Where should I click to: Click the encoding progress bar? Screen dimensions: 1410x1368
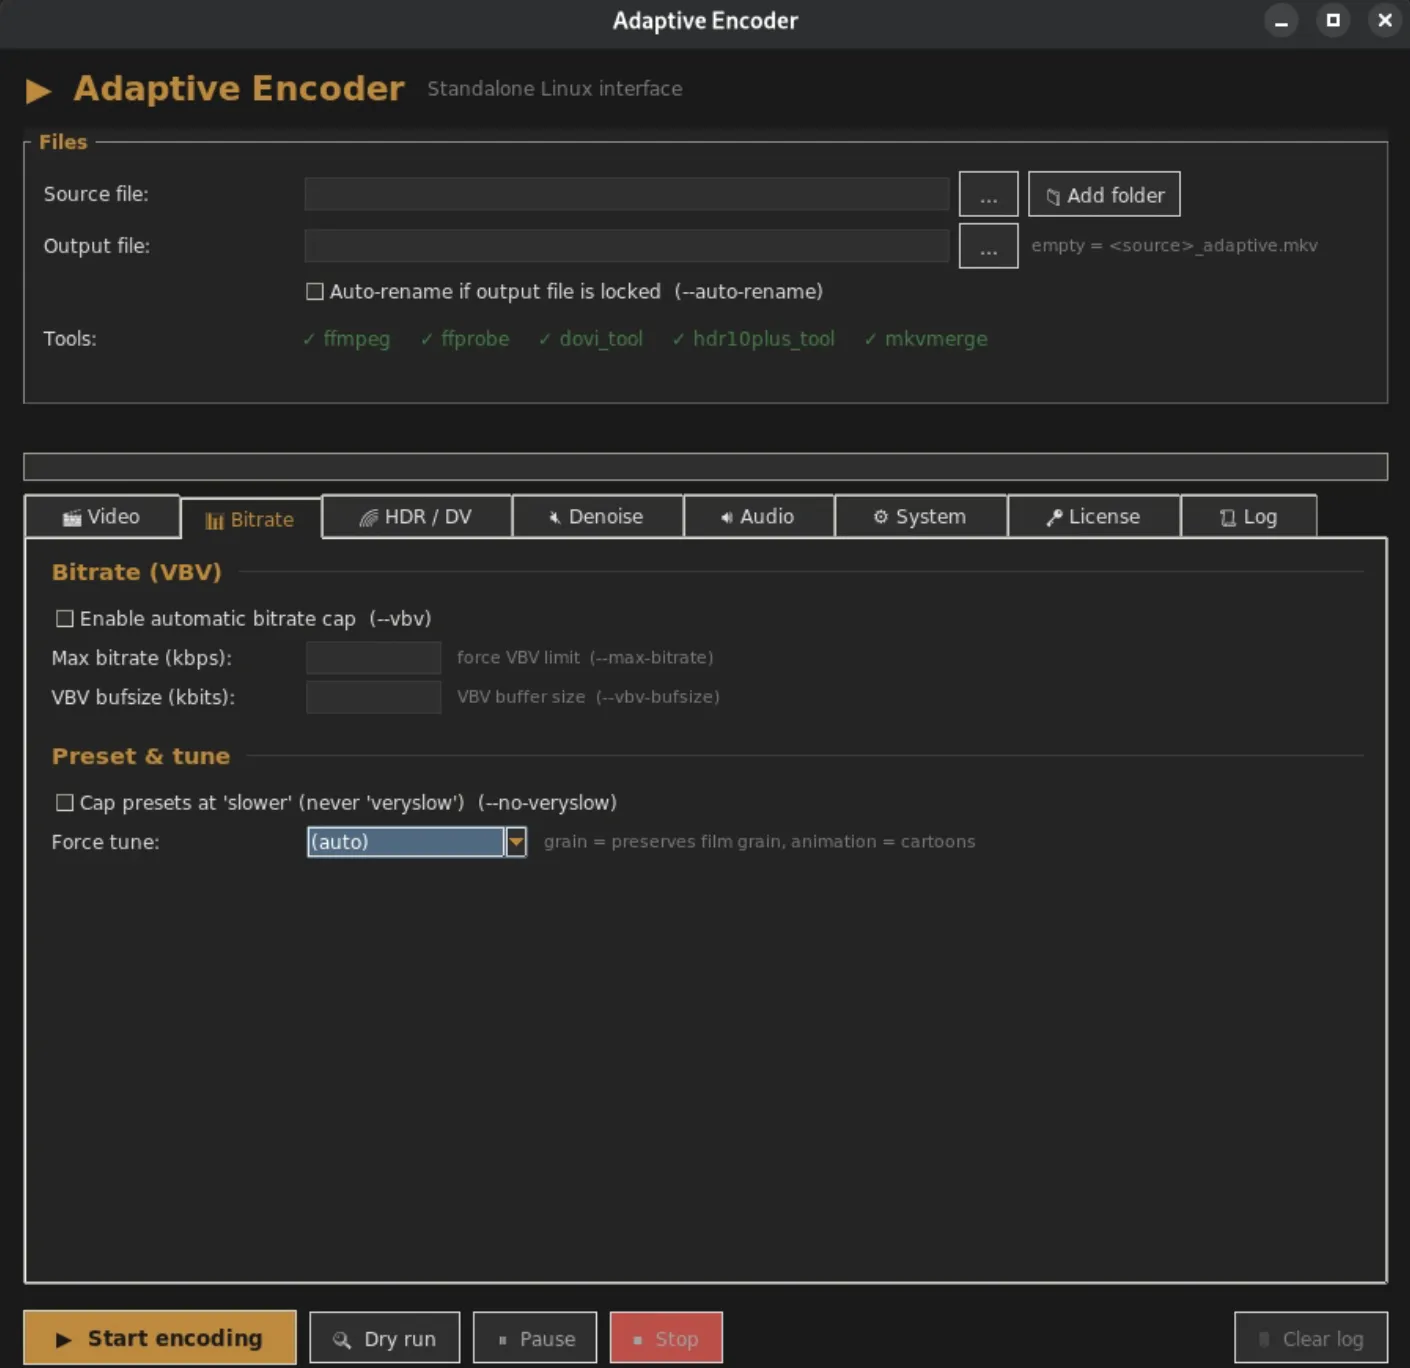click(x=705, y=467)
